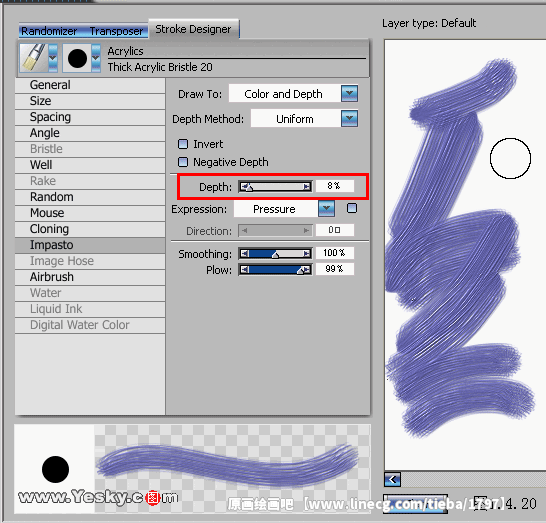Click the Depth slider left arrow
The width and height of the screenshot is (546, 523).
(244, 187)
